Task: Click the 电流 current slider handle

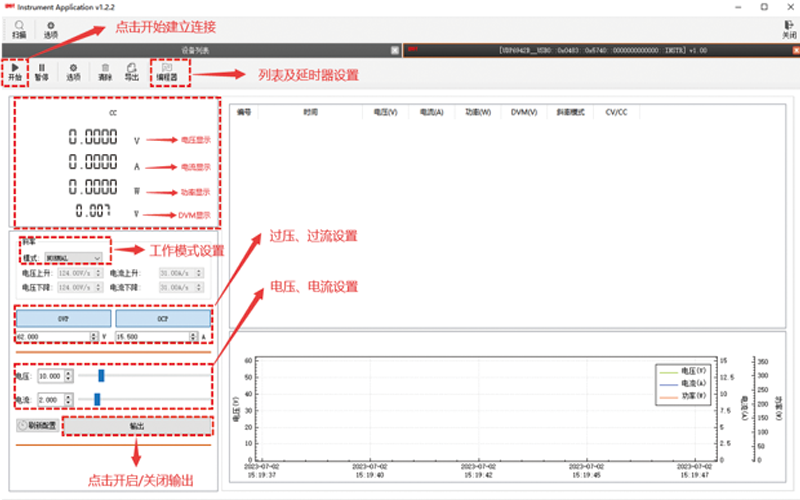Action: pos(97,399)
